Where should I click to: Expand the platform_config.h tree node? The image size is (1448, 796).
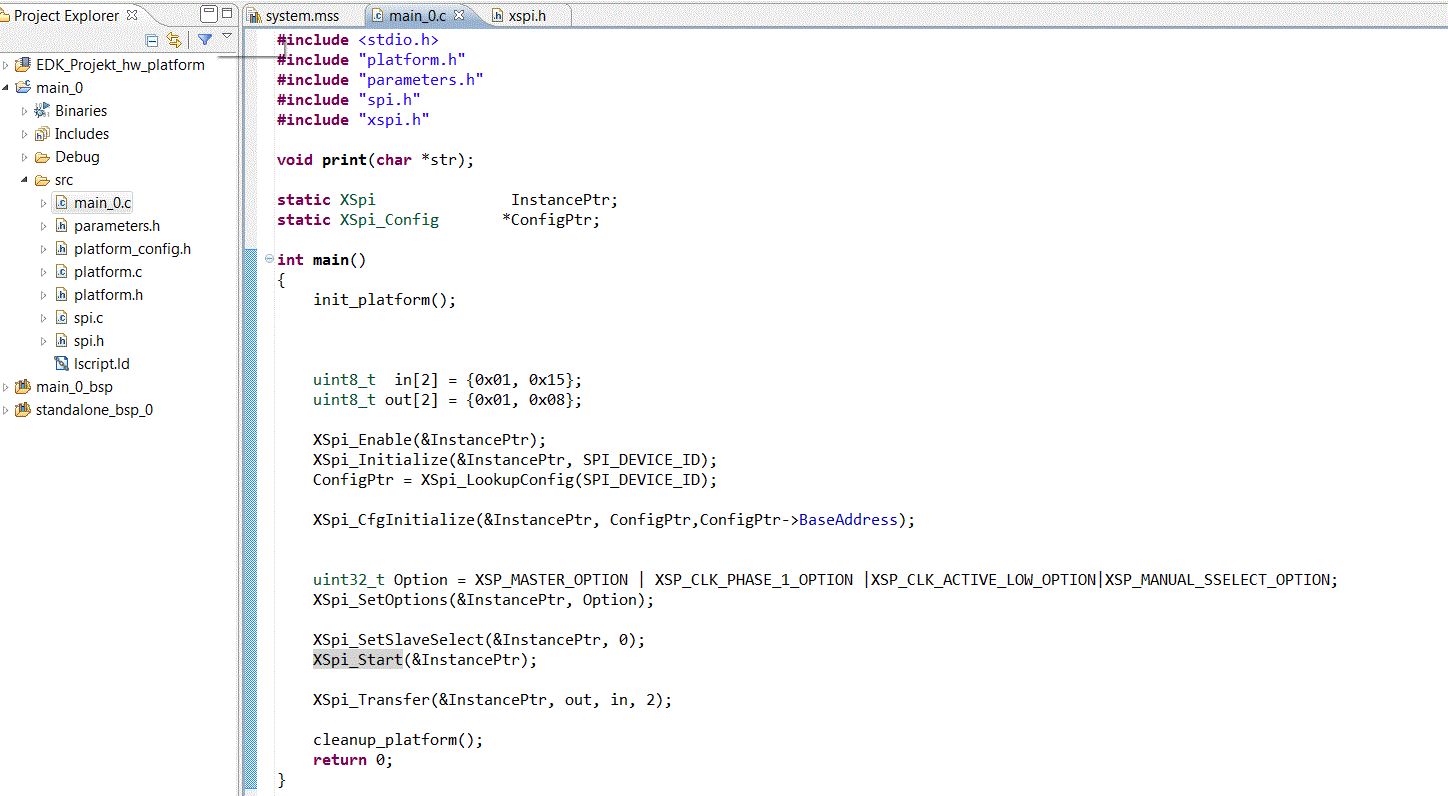[43, 249]
